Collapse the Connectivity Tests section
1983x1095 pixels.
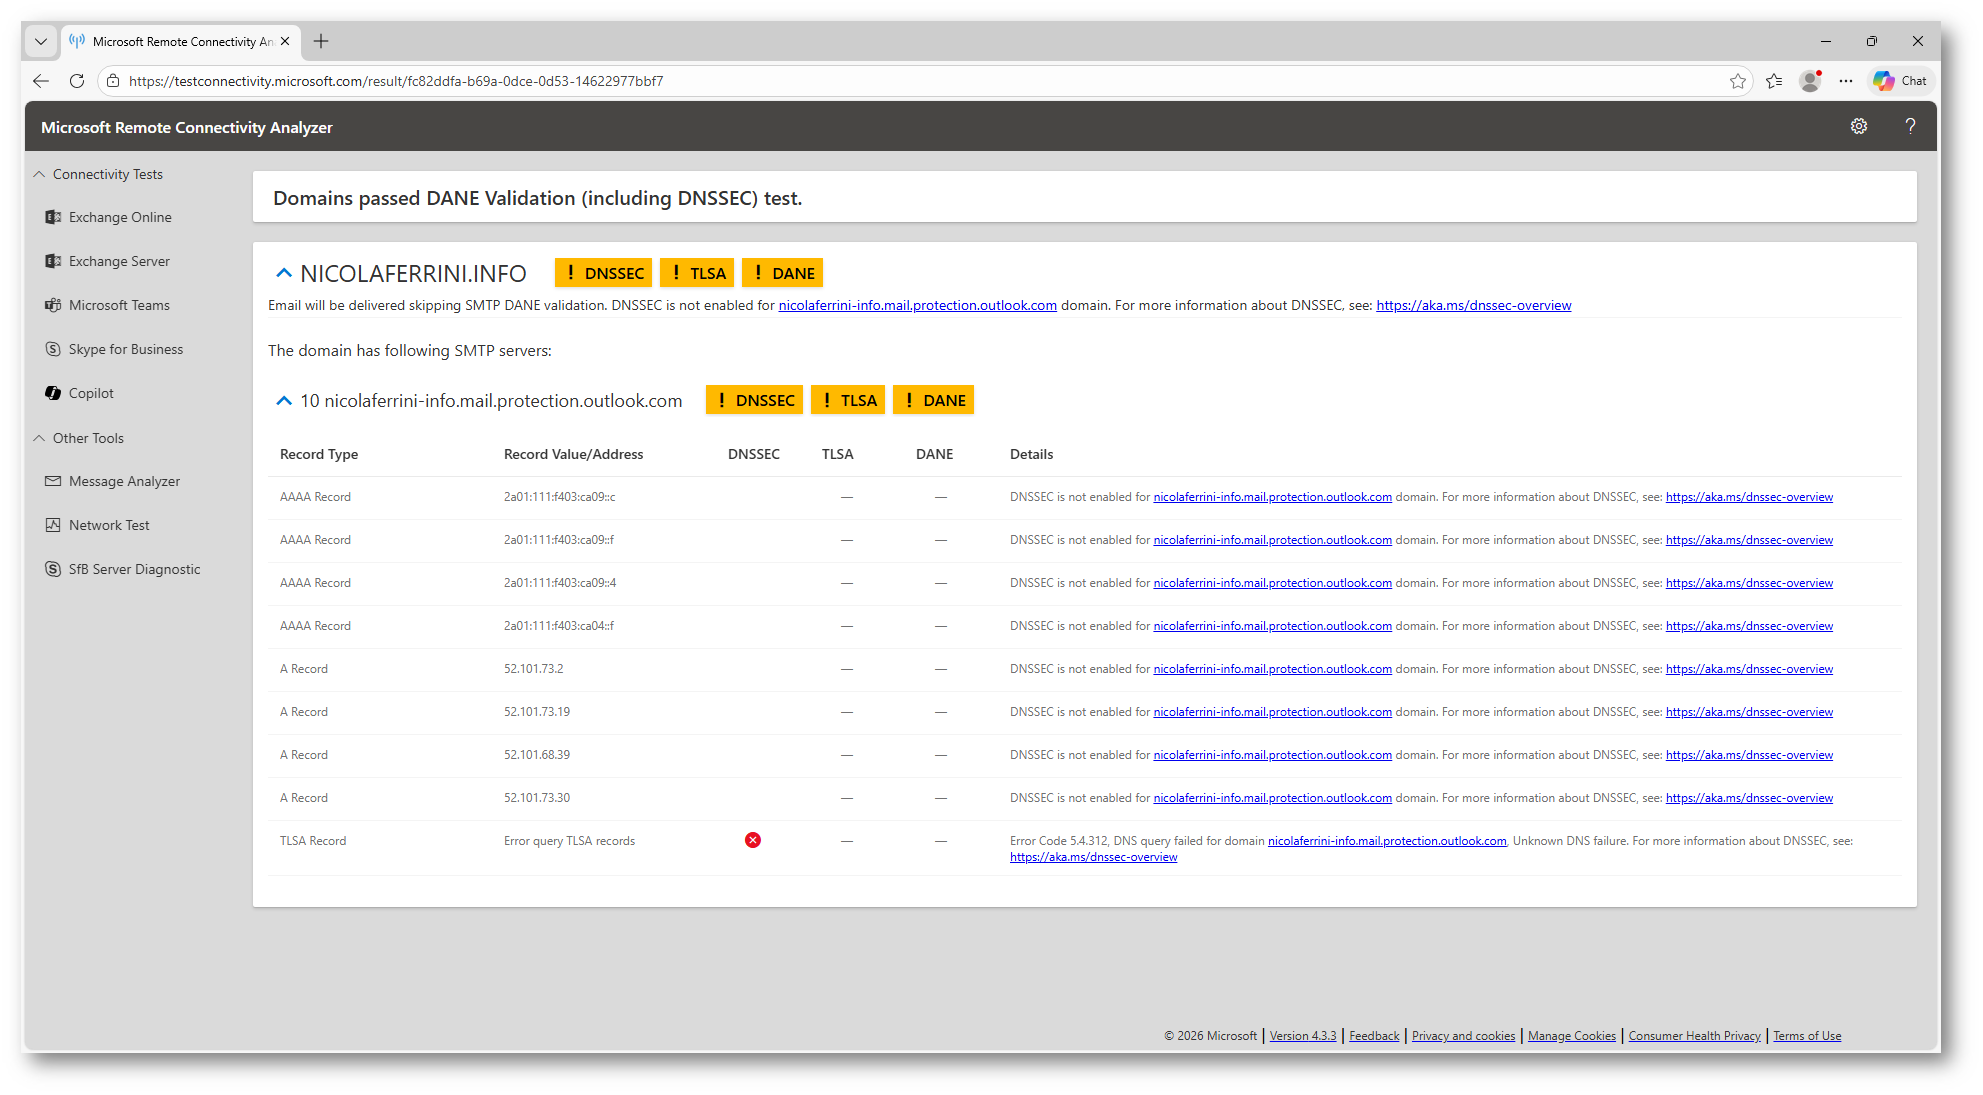(39, 174)
